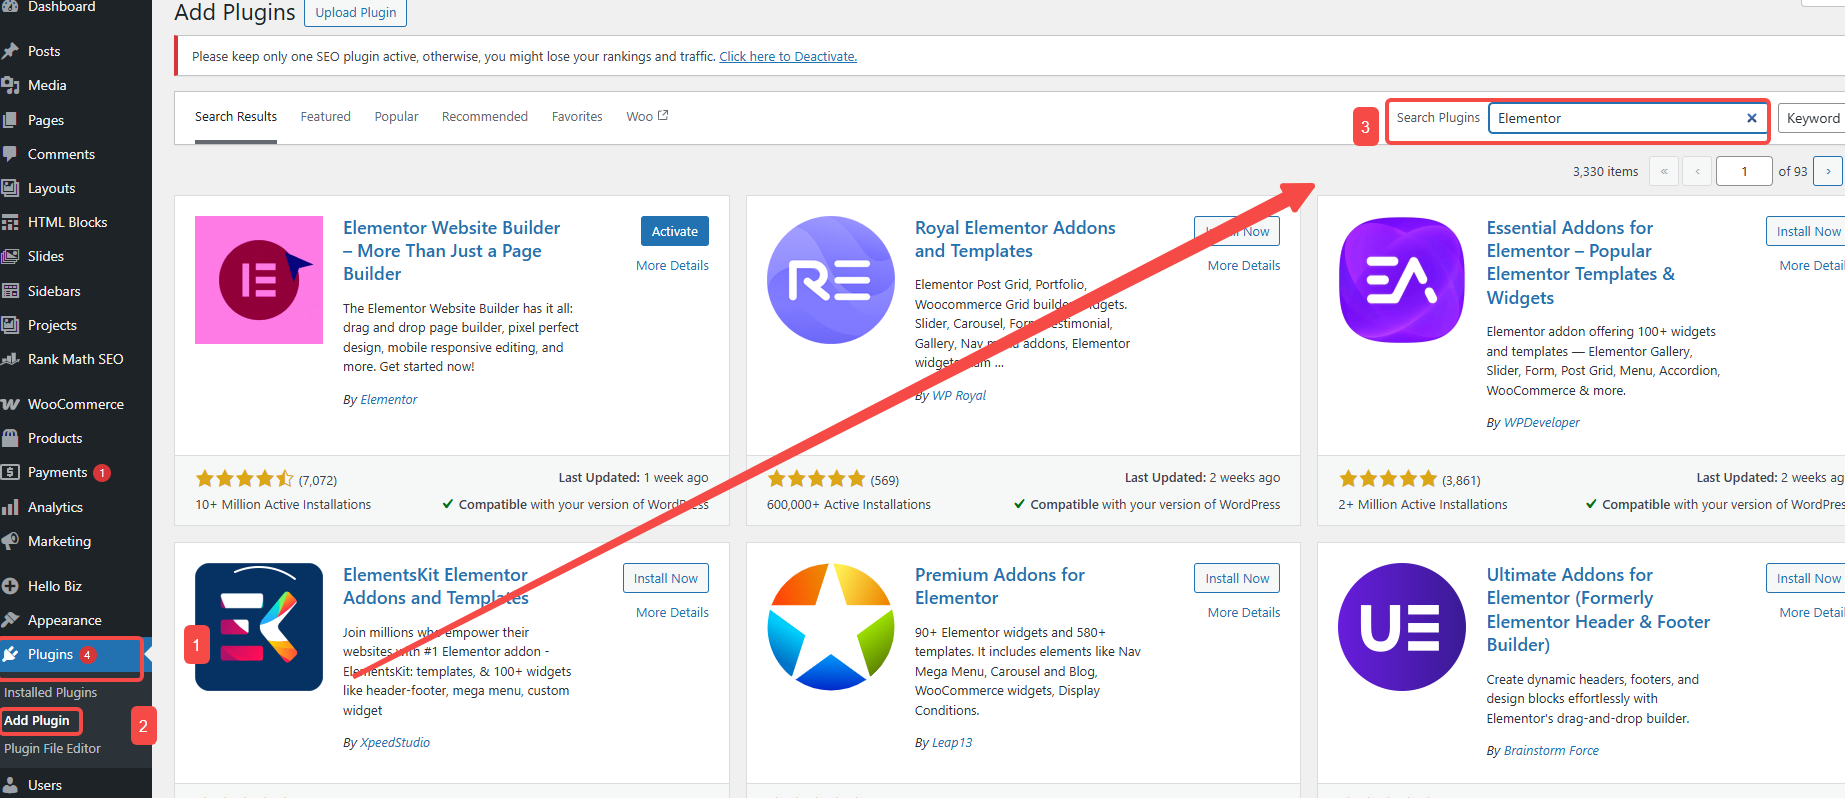Screen dimensions: 1845x798
Task: Click the Plugins update count badge
Action: coord(88,655)
